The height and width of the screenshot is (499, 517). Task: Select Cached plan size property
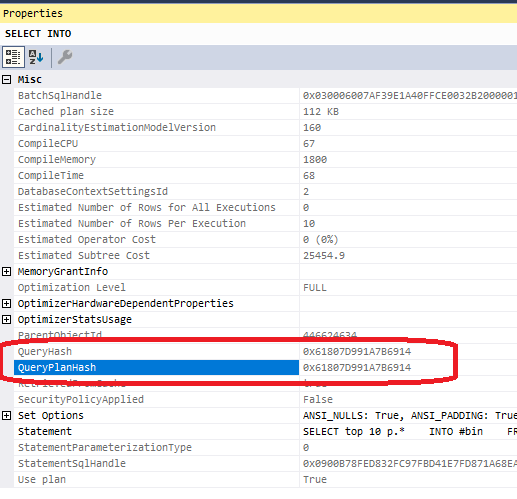point(66,112)
